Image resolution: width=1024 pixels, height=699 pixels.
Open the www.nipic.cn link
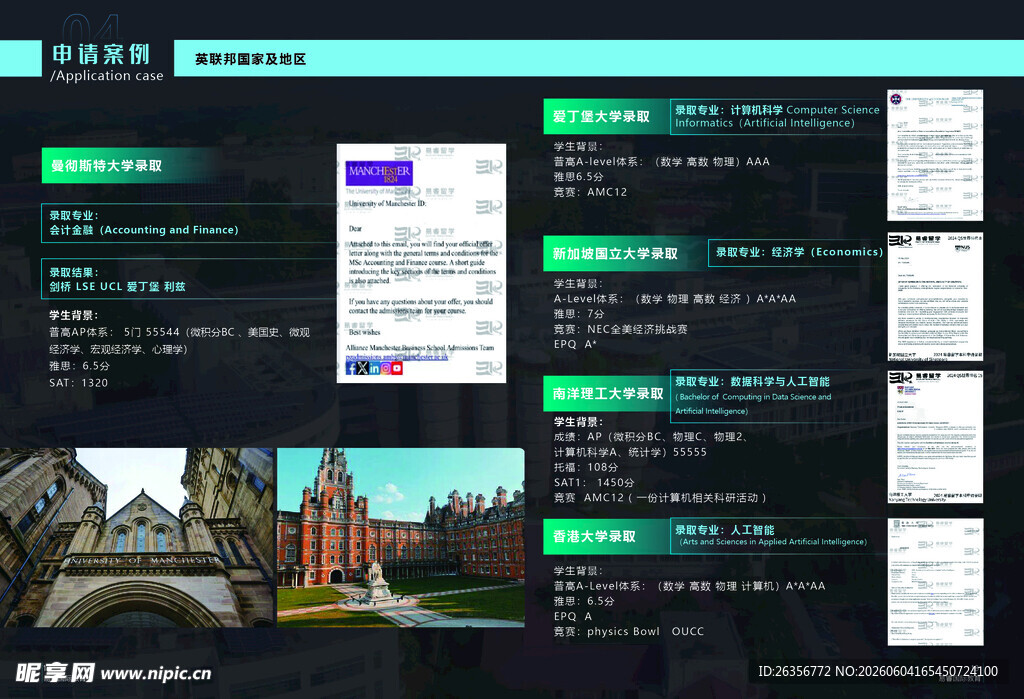(x=156, y=674)
